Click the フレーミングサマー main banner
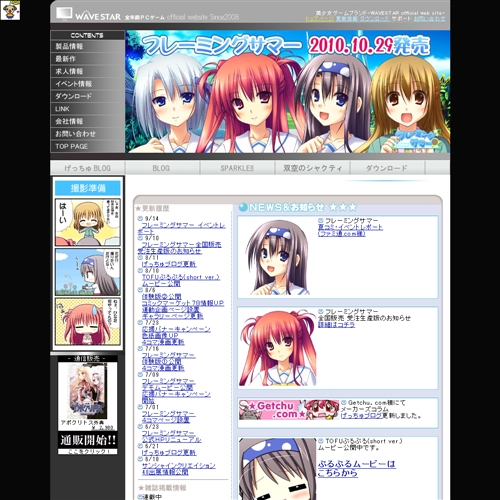 288,92
